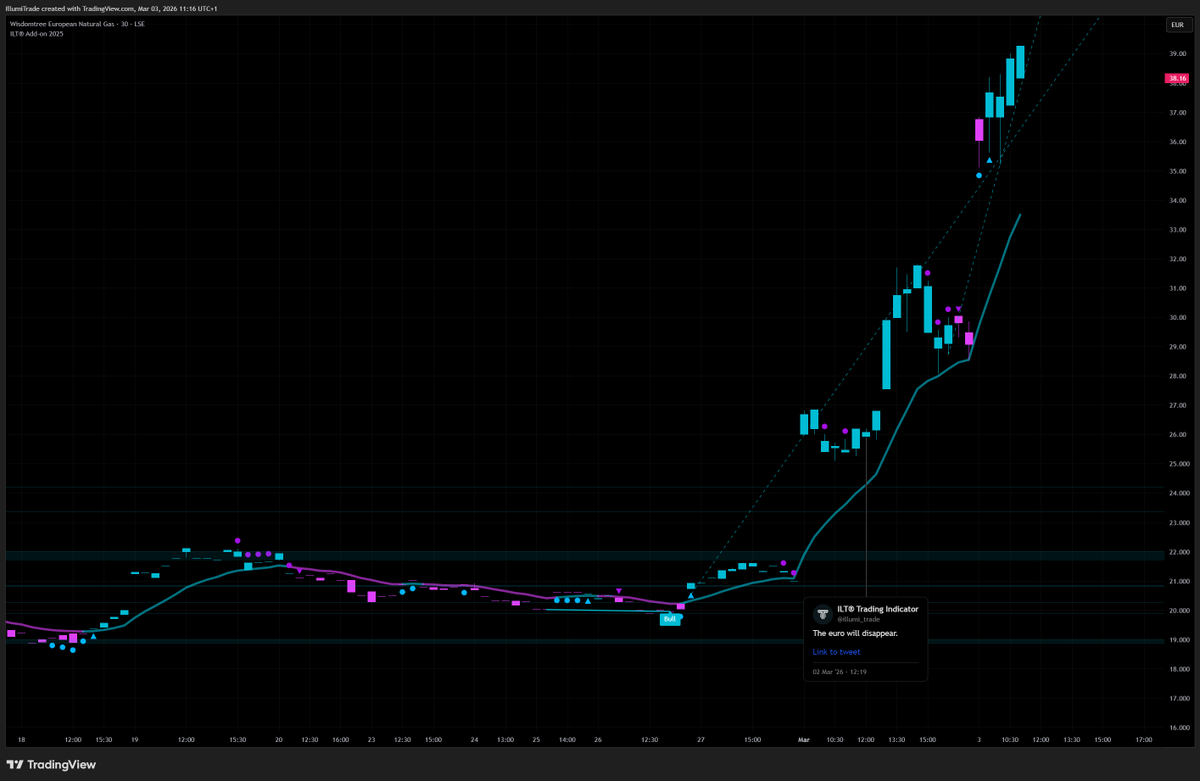Click the tweet date 02 Mar '26 · 12:19

pos(839,672)
